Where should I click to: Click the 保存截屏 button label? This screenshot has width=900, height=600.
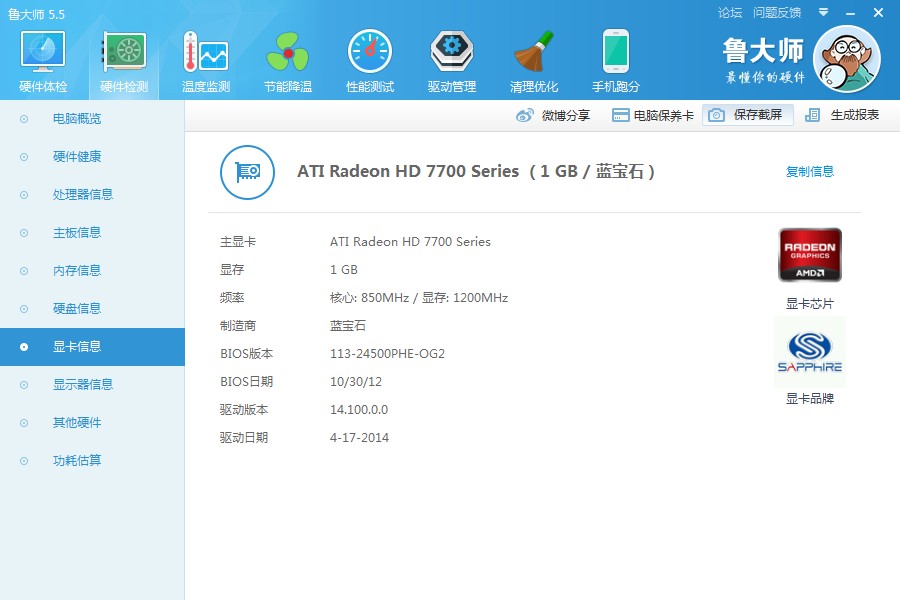pos(758,115)
